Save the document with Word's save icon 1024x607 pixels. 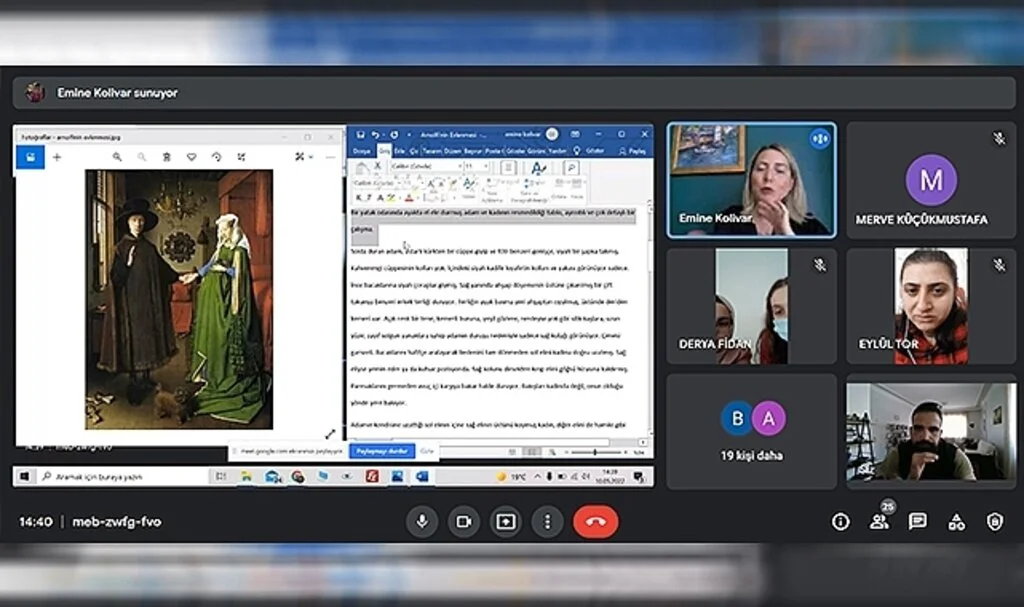point(360,135)
